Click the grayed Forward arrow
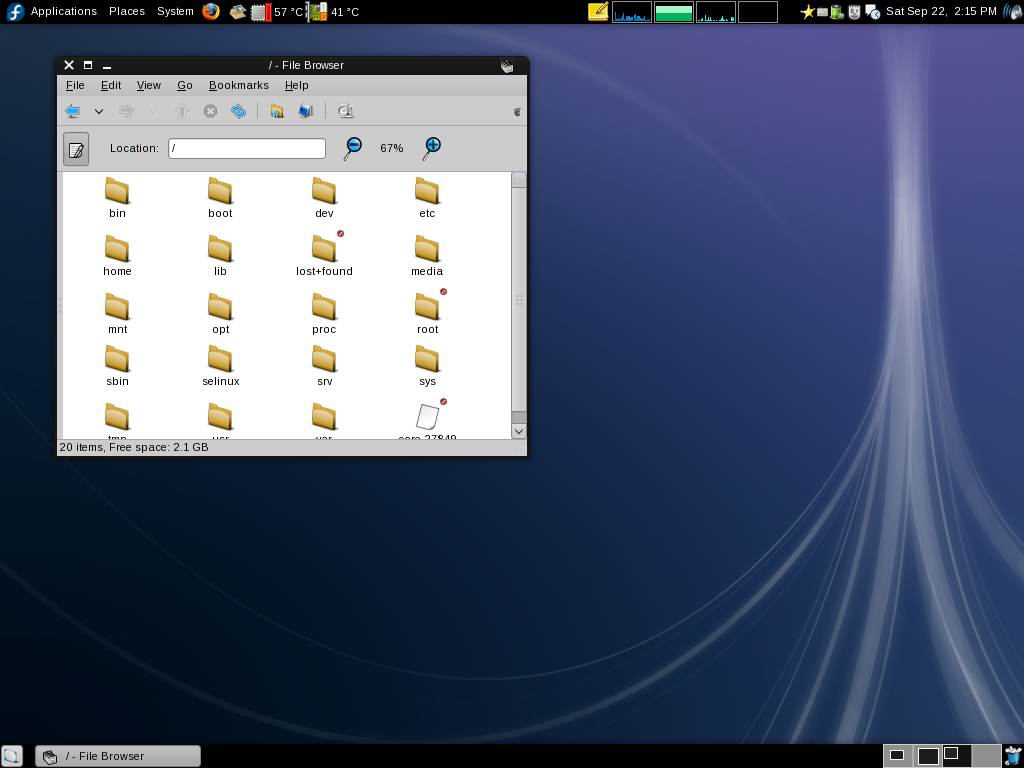1024x768 pixels. point(126,112)
